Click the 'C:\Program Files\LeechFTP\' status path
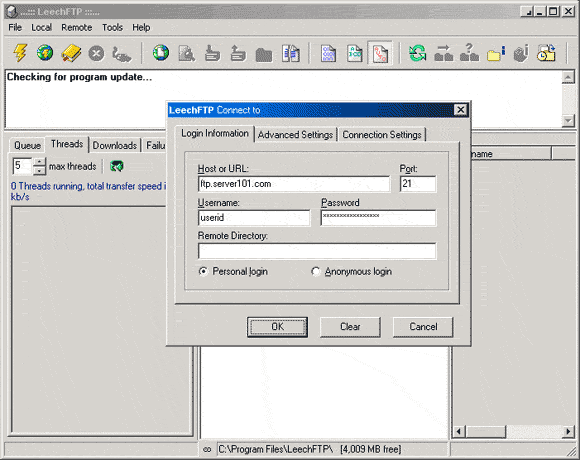Image resolution: width=580 pixels, height=460 pixels. 276,450
